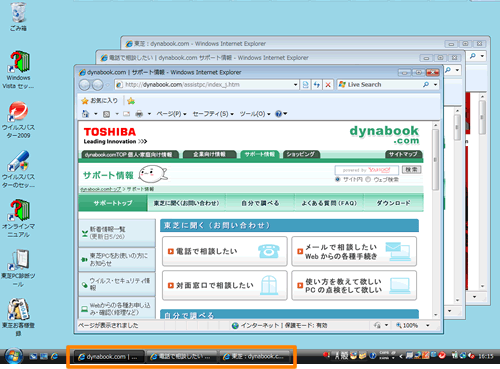500x369 pixels.
Task: Select the サイト内 radio button
Action: pyautogui.click(x=338, y=179)
